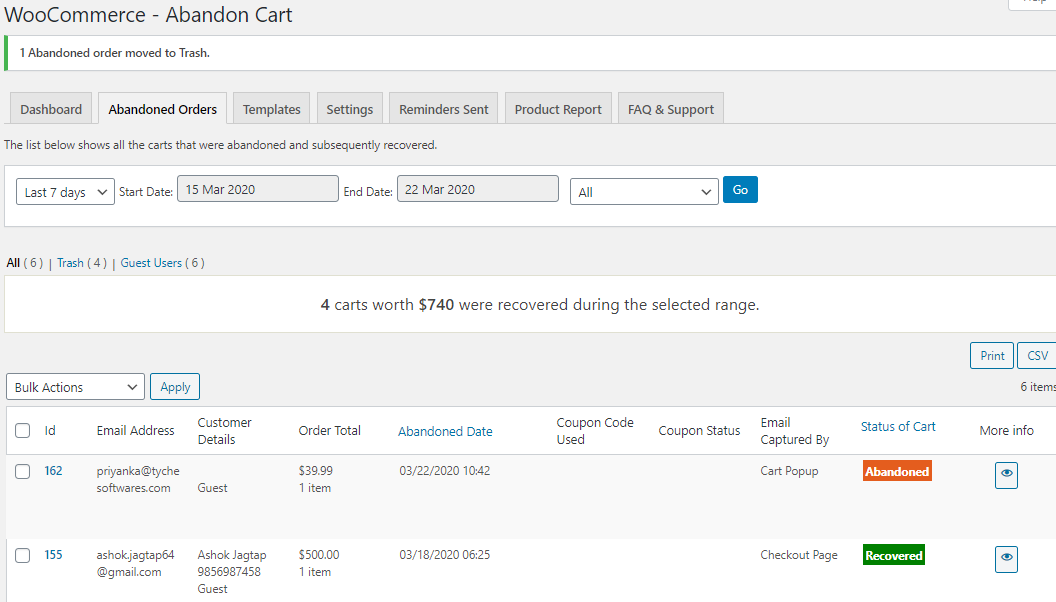Click the Id column header
This screenshot has height=602, width=1056.
tap(50, 430)
